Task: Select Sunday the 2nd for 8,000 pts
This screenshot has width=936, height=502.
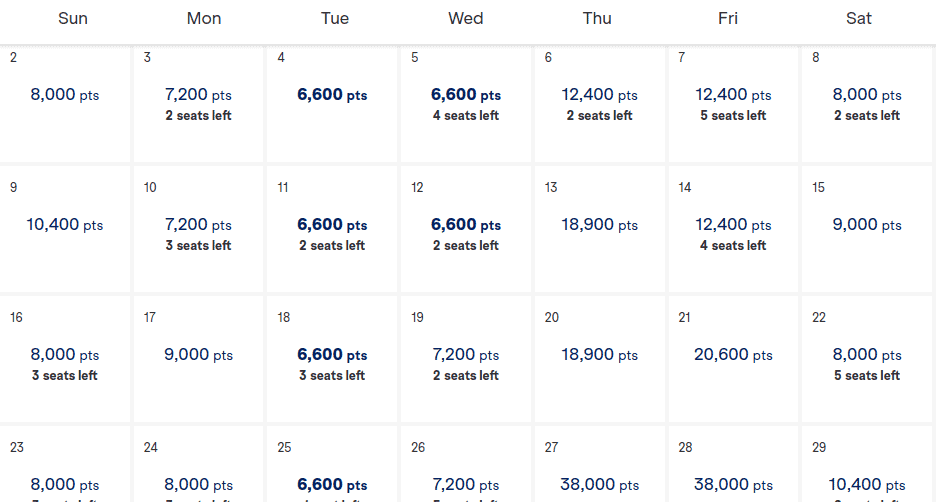Action: point(66,103)
